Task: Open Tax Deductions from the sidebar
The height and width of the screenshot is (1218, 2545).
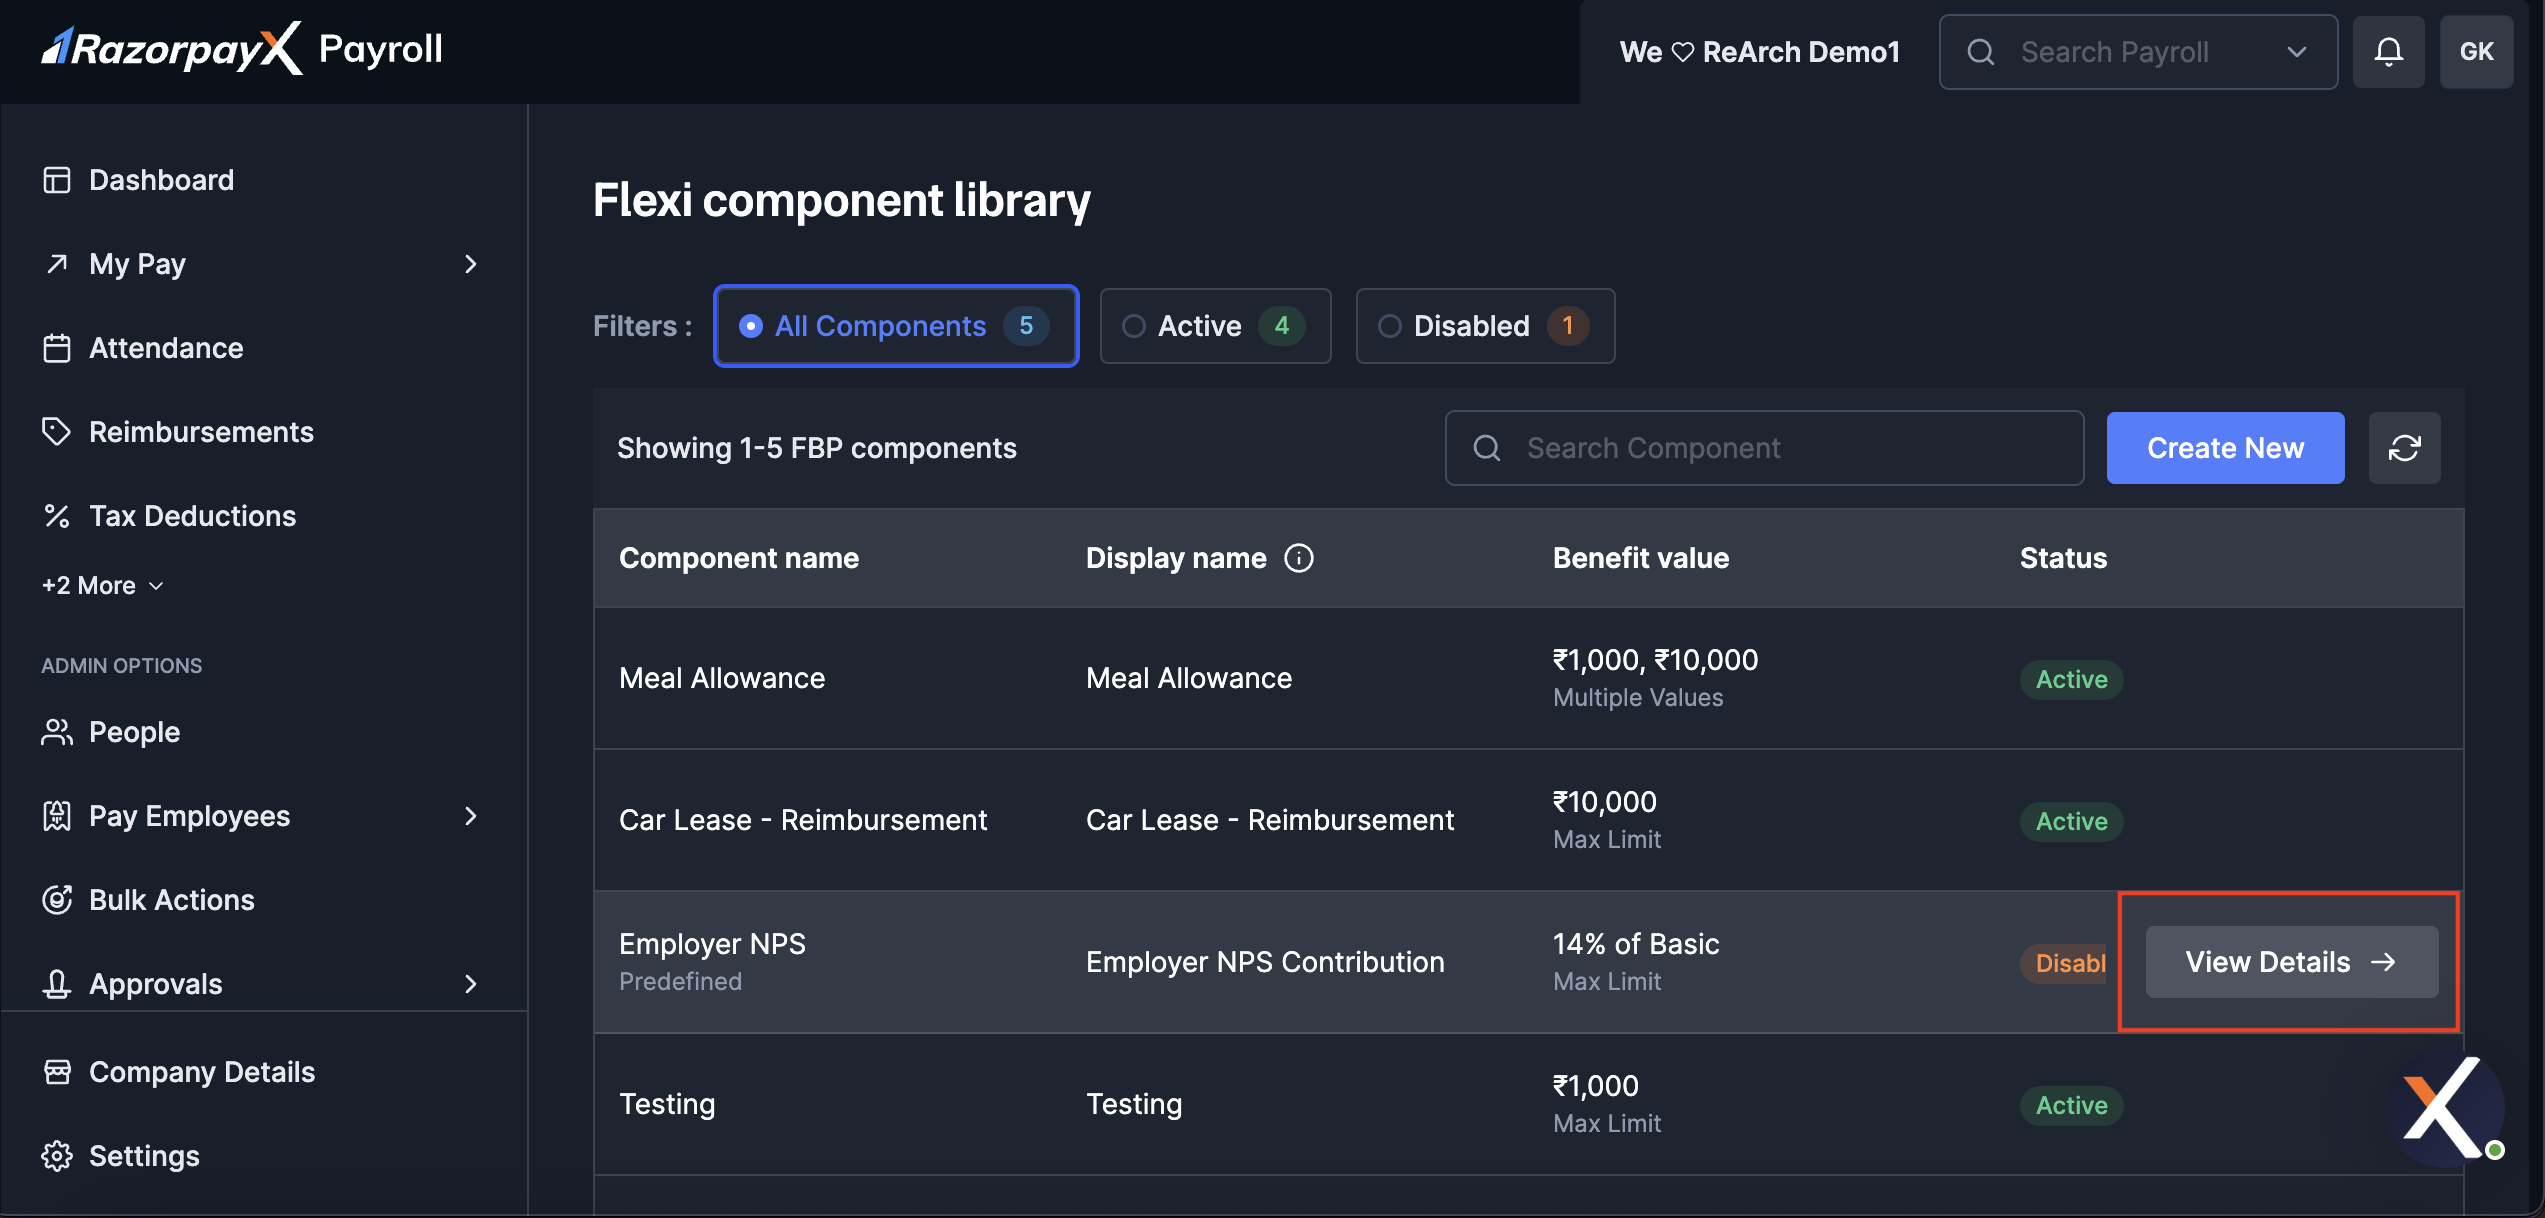Action: (193, 516)
